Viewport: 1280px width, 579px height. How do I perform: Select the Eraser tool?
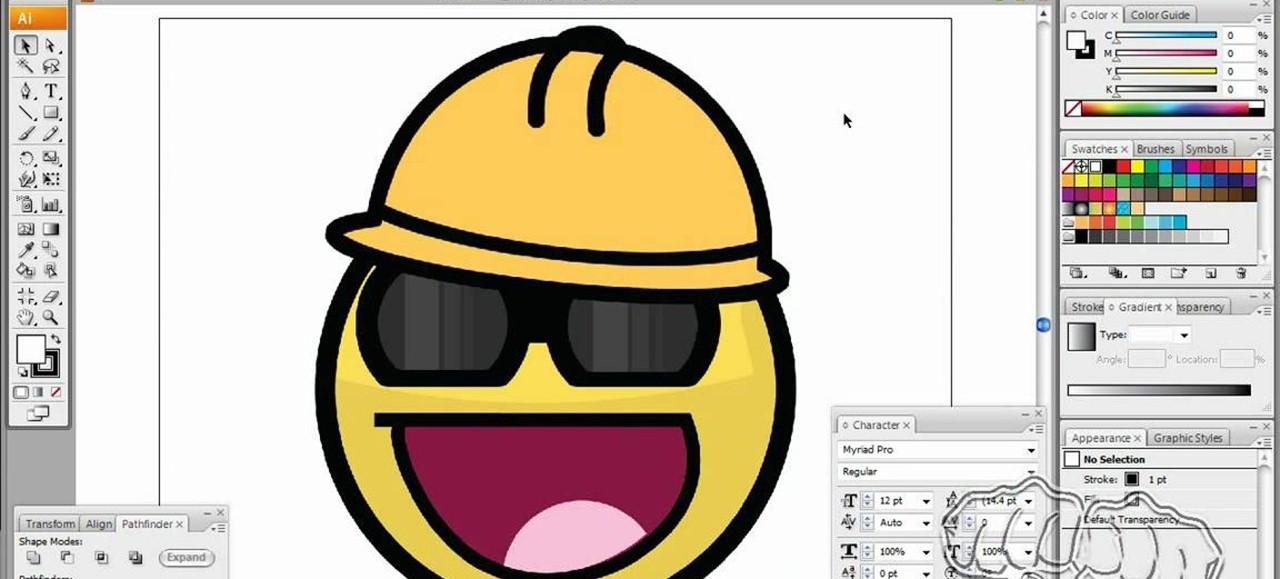(x=51, y=296)
